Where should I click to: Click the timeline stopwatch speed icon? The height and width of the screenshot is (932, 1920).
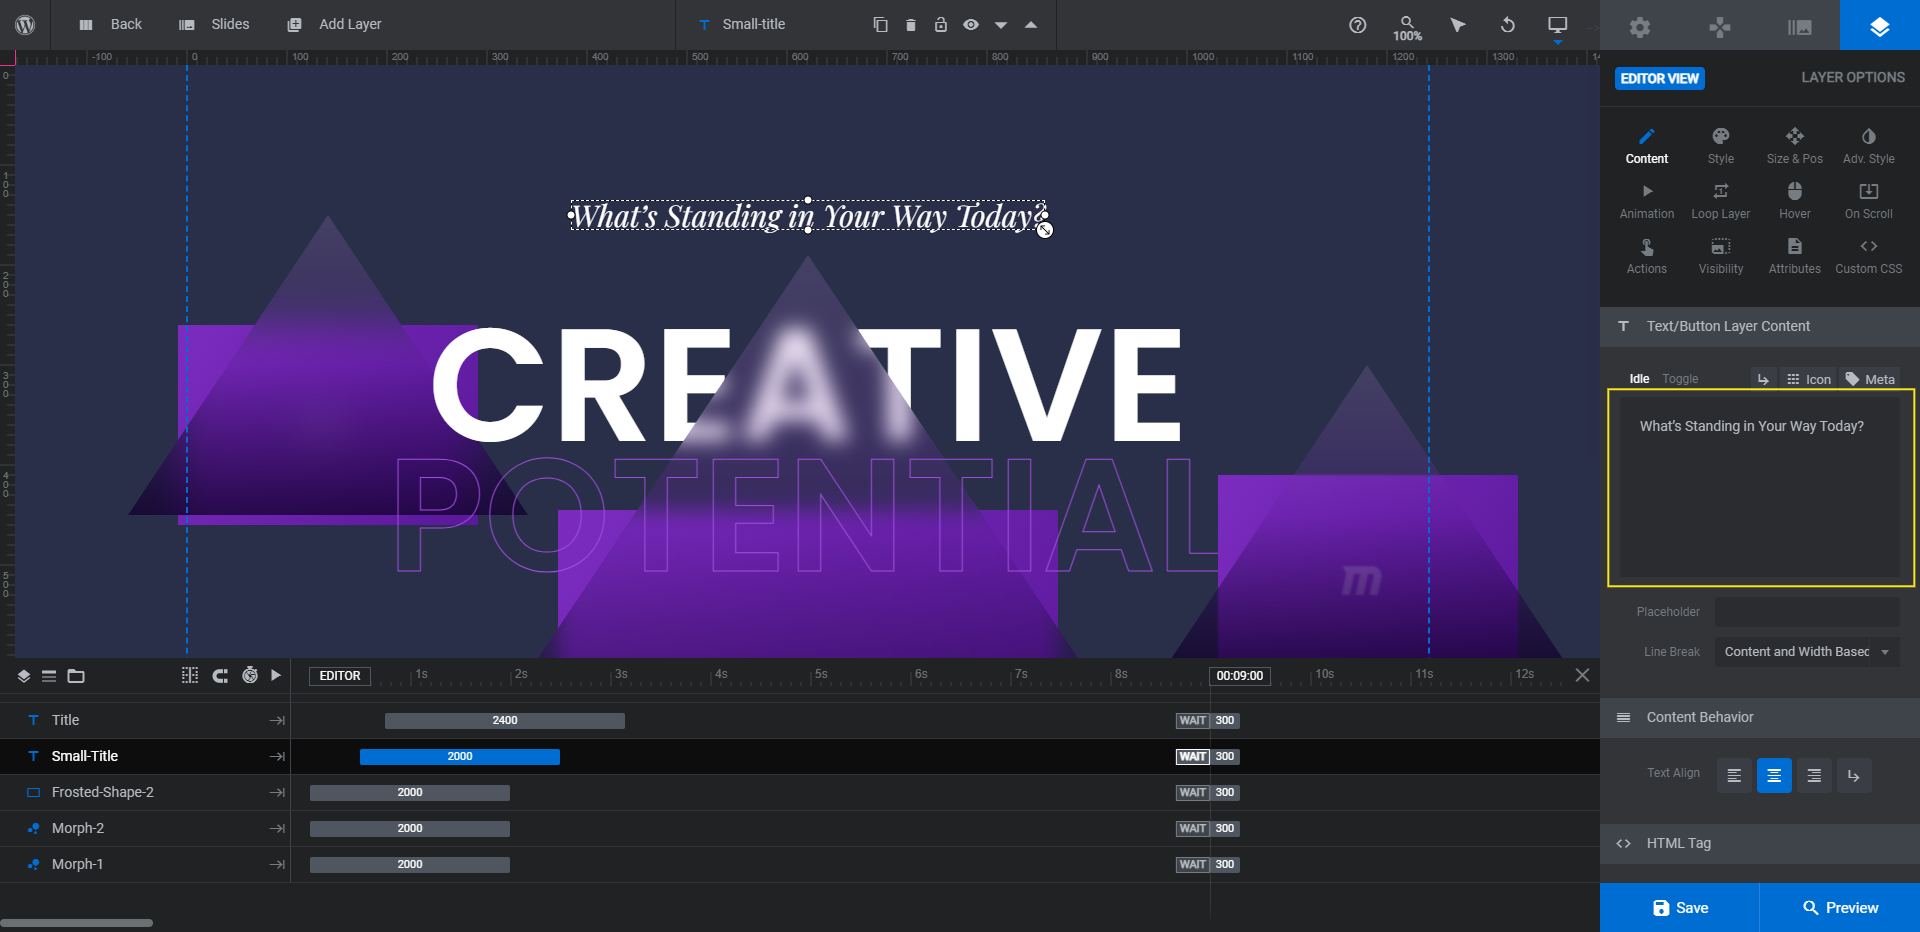(250, 675)
